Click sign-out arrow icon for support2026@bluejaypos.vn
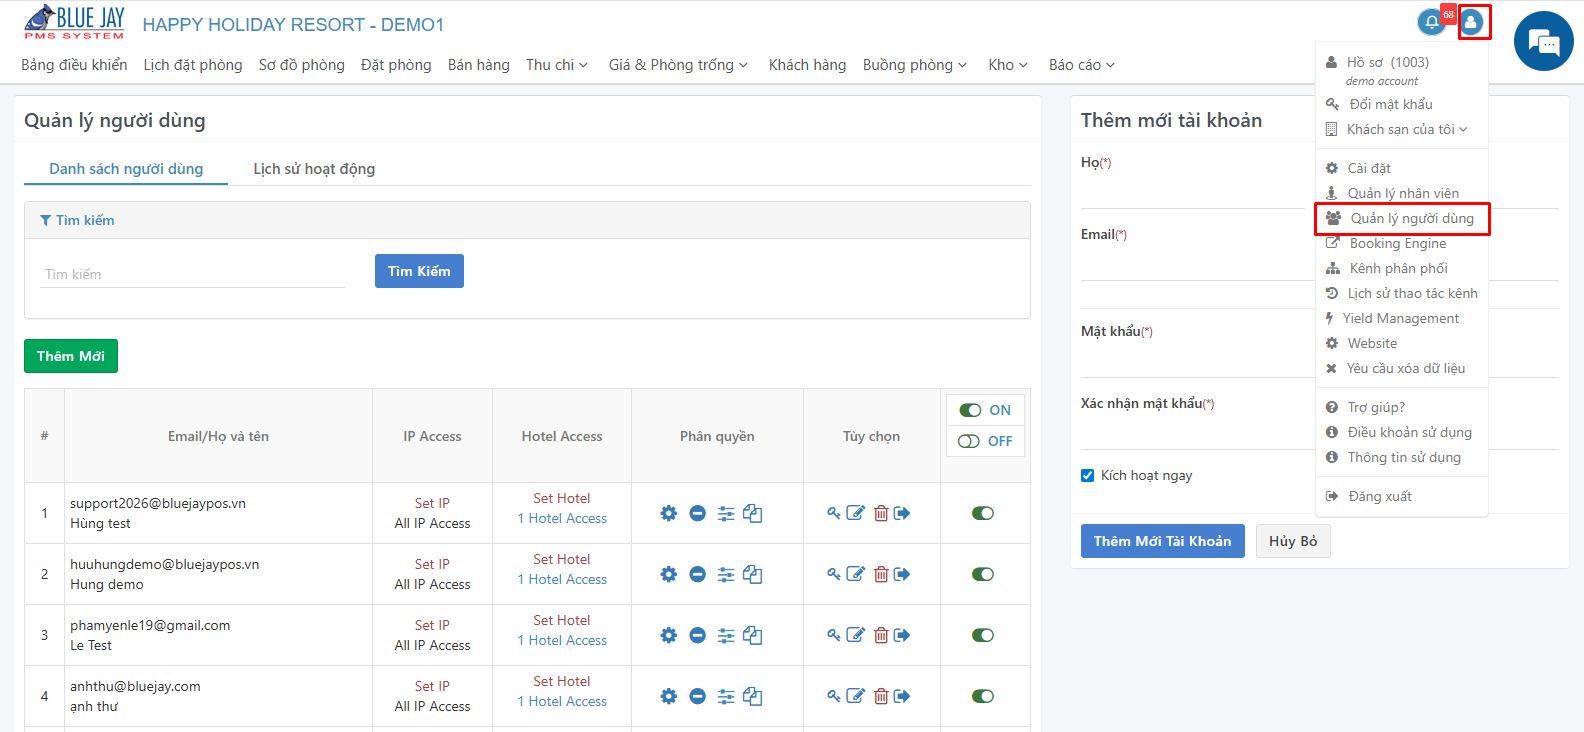The image size is (1584, 732). [902, 513]
